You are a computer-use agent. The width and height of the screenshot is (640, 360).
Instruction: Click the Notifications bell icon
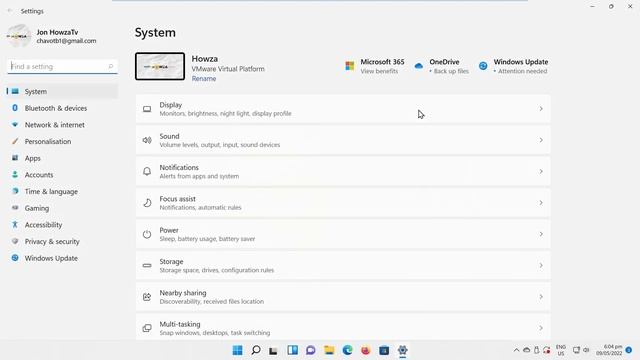147,171
